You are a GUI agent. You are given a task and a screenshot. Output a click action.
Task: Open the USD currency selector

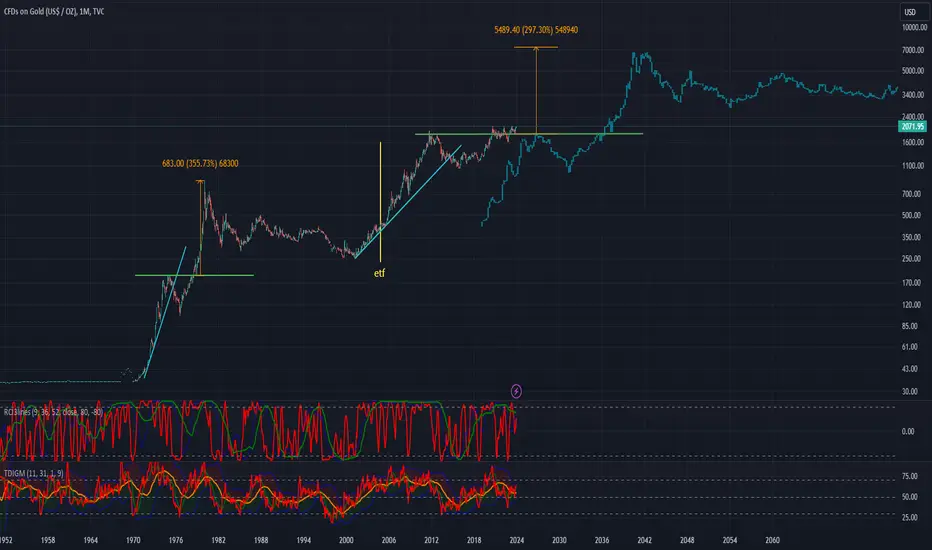pos(910,12)
